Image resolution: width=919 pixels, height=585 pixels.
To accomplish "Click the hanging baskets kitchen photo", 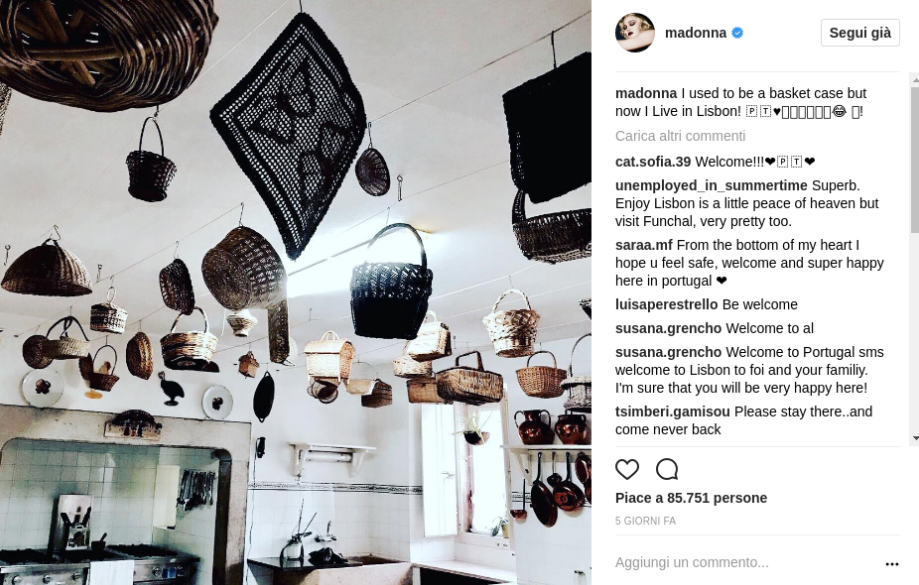I will click(295, 292).
